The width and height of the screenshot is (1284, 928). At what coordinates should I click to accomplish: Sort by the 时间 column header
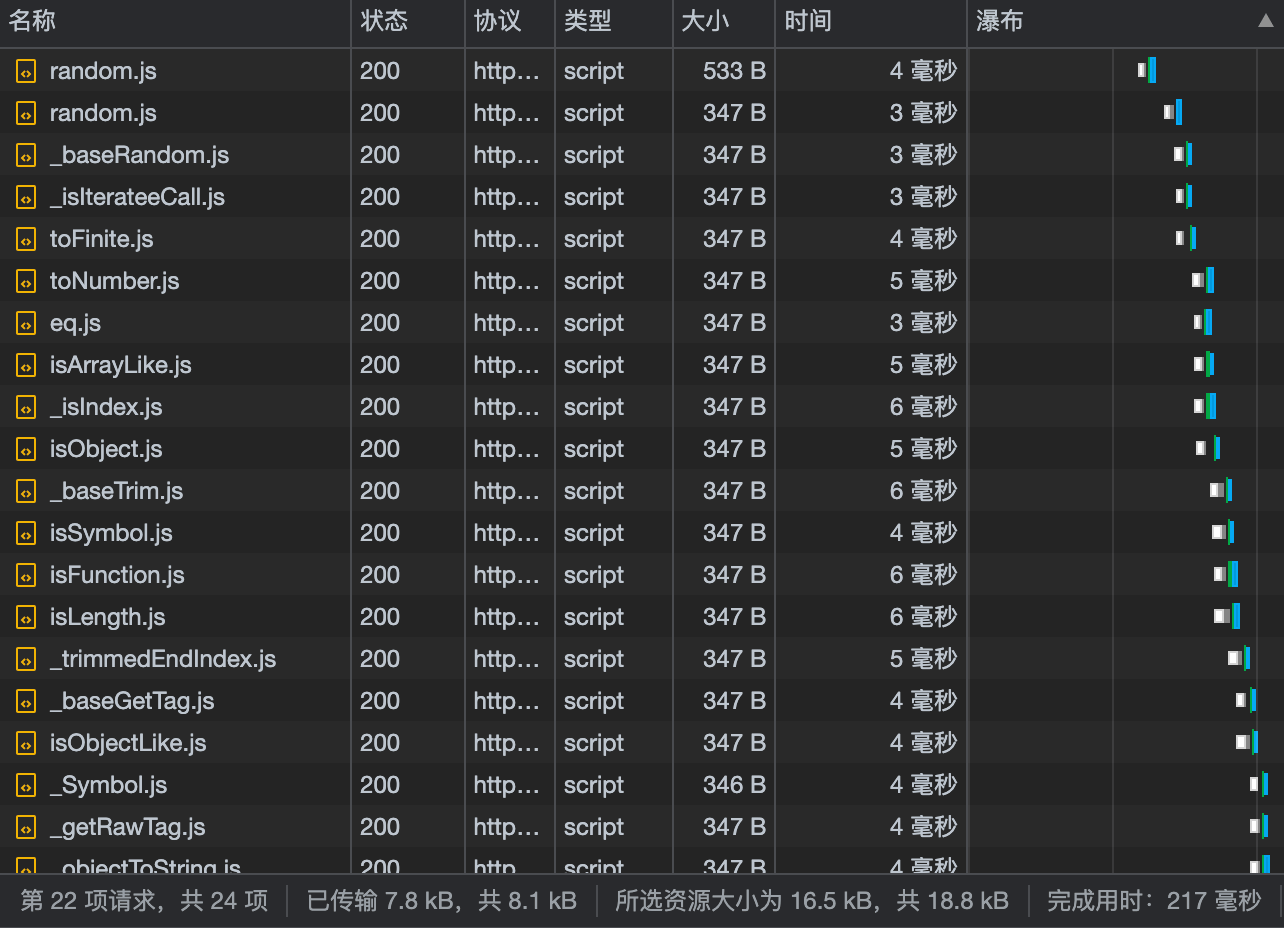tap(808, 21)
